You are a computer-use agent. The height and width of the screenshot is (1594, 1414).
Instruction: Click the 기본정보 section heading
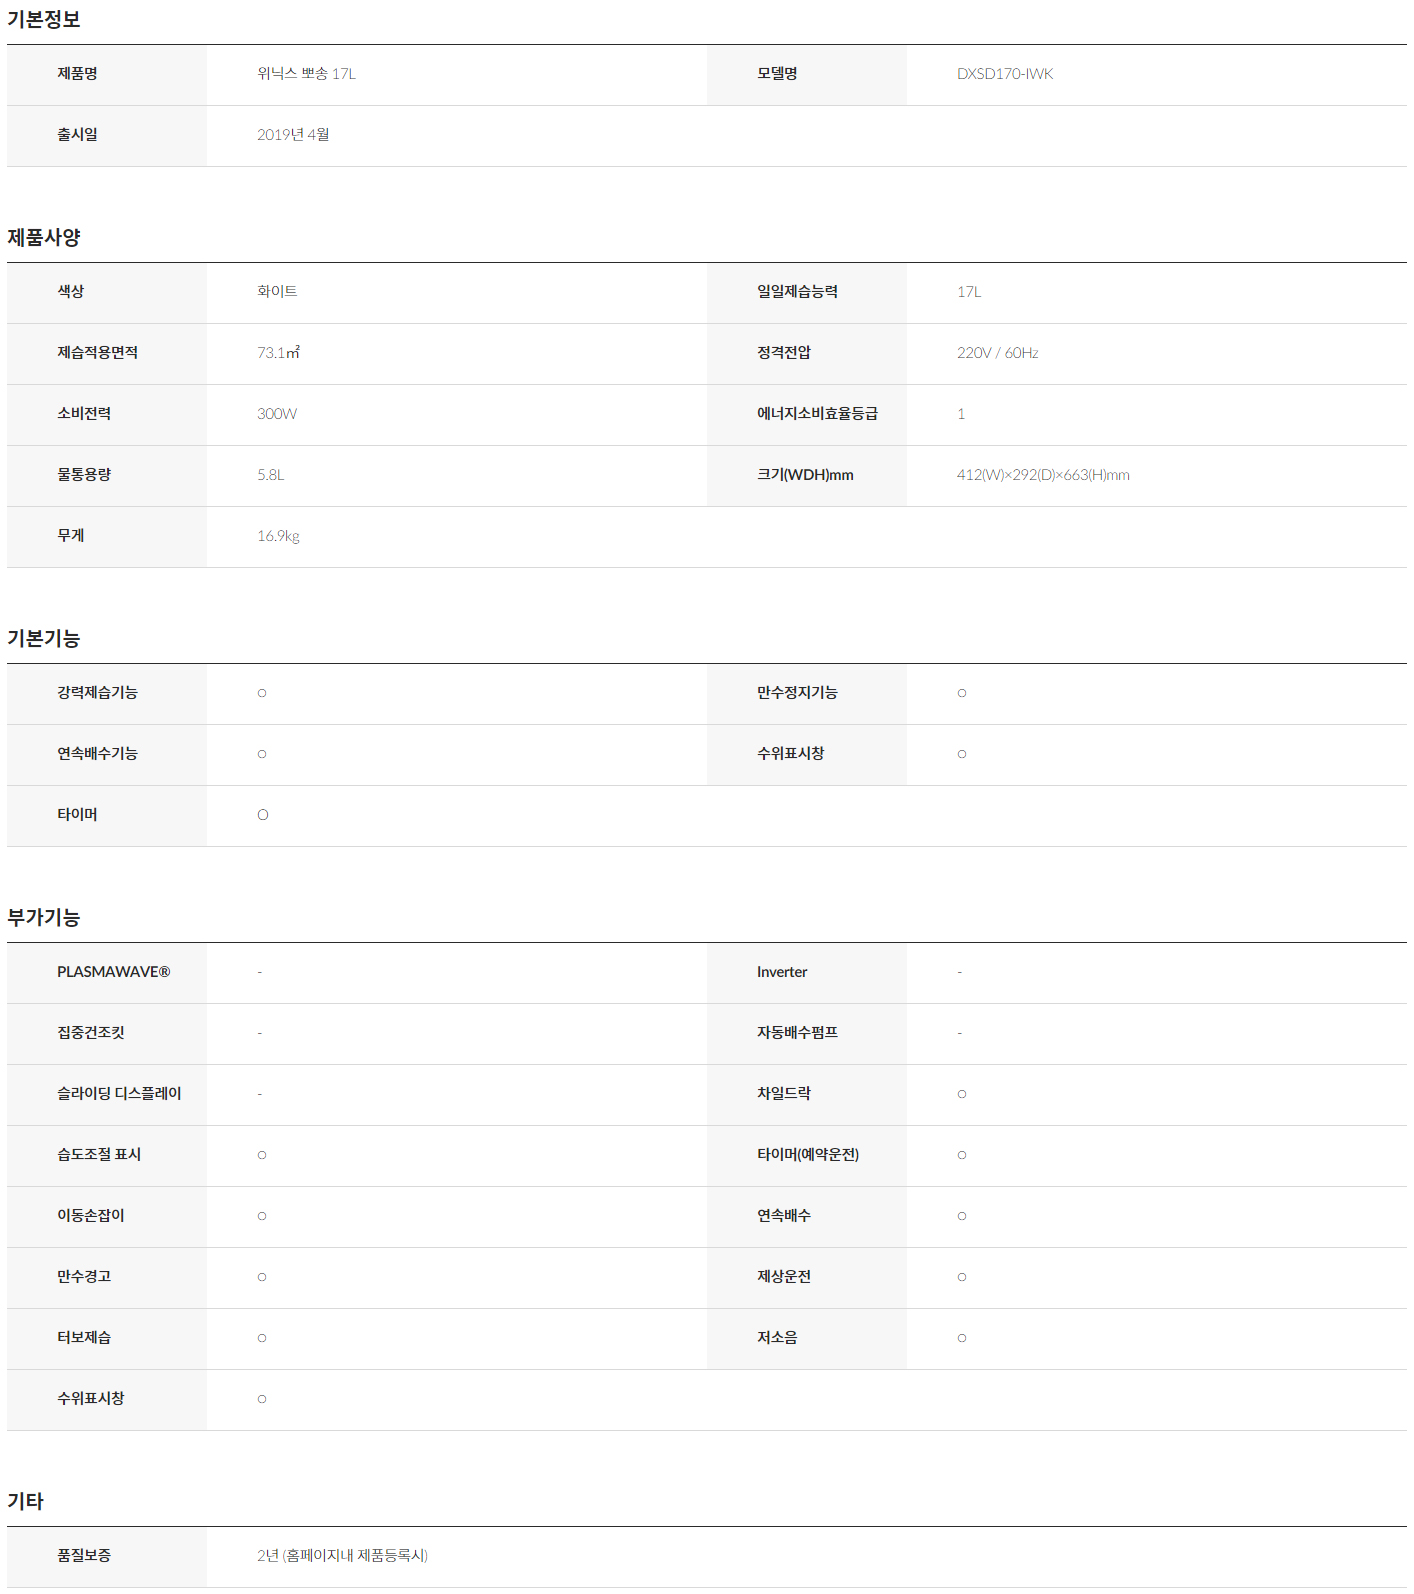point(44,19)
